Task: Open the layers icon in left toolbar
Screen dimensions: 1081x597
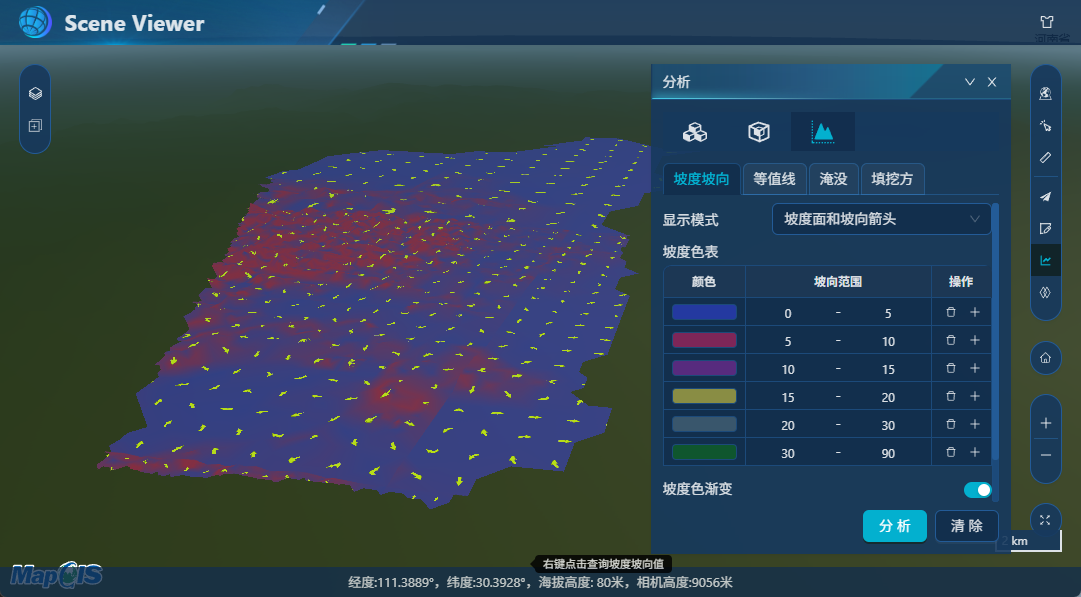Action: point(35,94)
